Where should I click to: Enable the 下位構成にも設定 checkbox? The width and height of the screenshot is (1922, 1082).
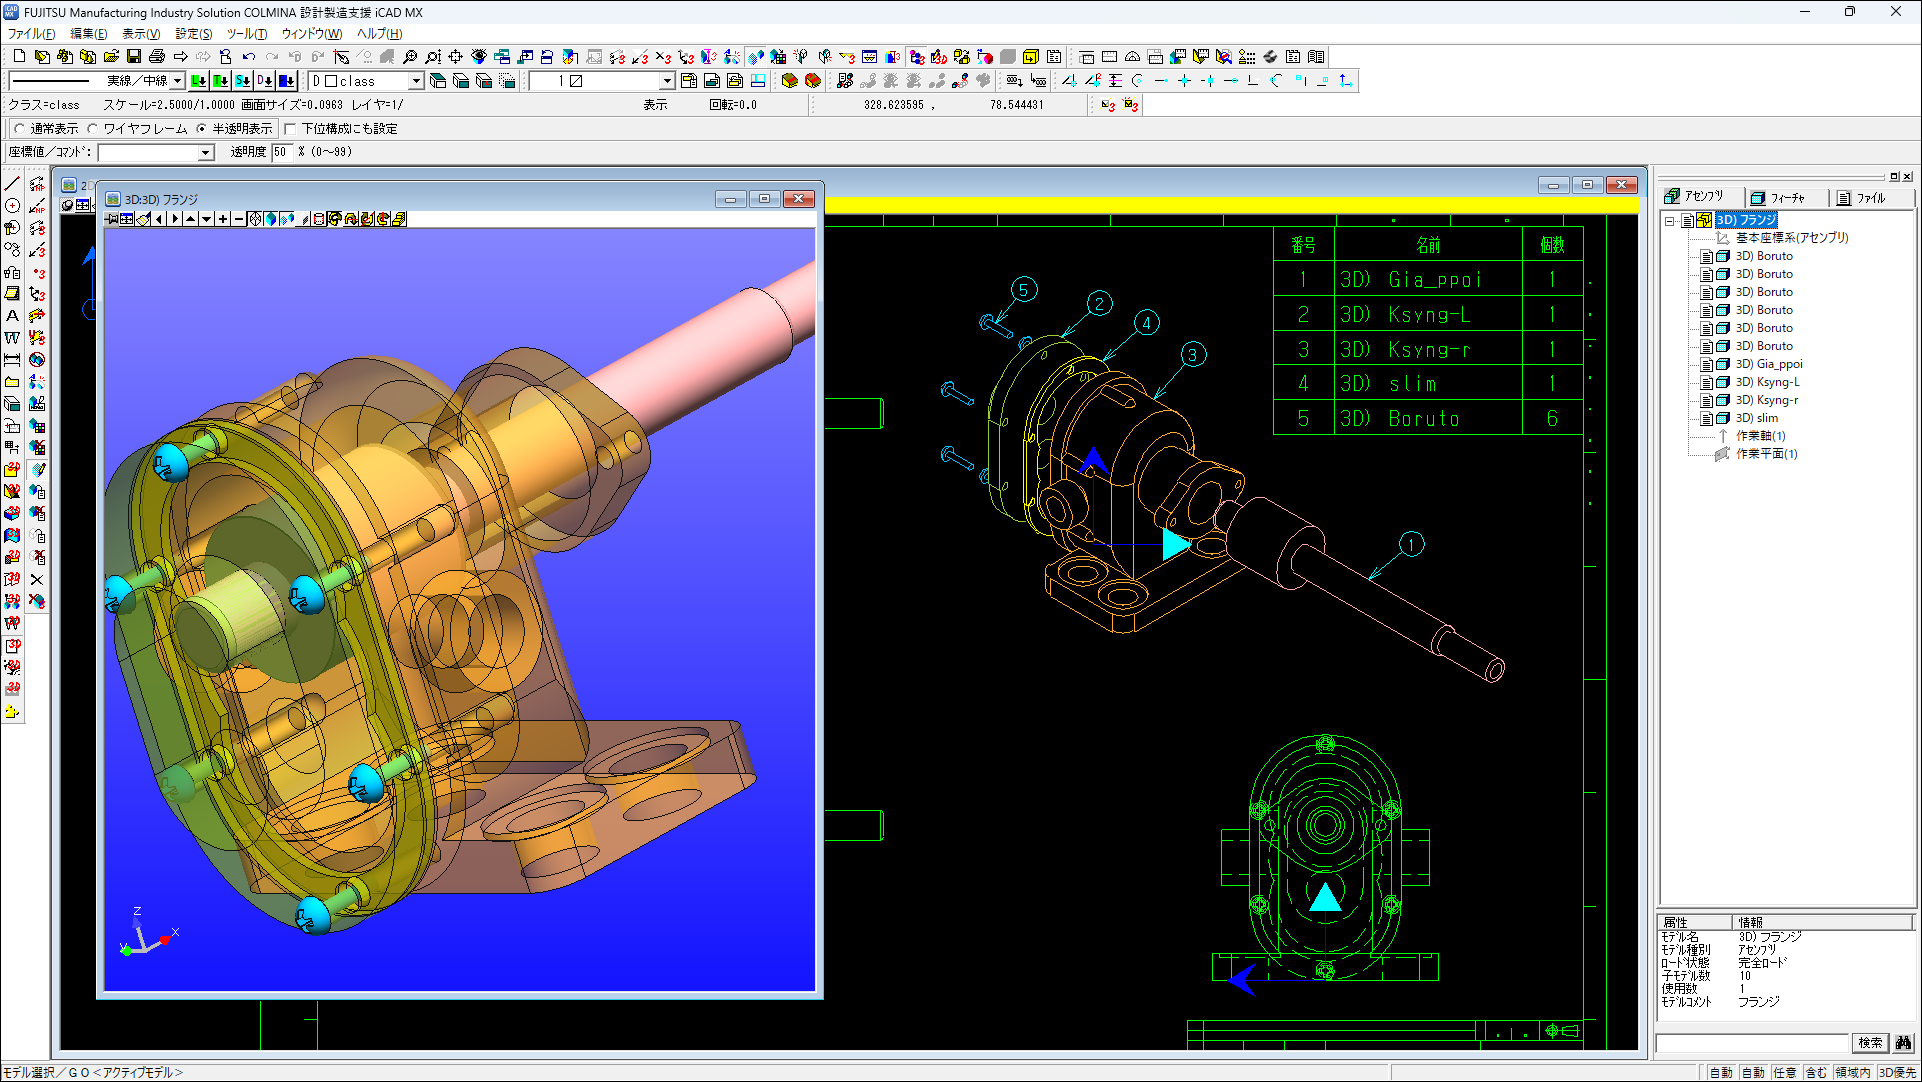coord(291,128)
